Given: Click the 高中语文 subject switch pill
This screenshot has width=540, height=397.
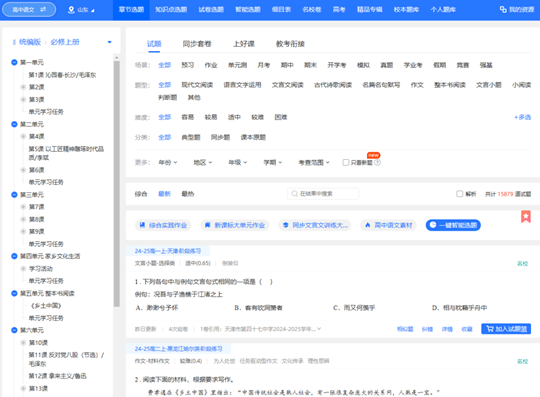Looking at the screenshot, I should tap(29, 10).
